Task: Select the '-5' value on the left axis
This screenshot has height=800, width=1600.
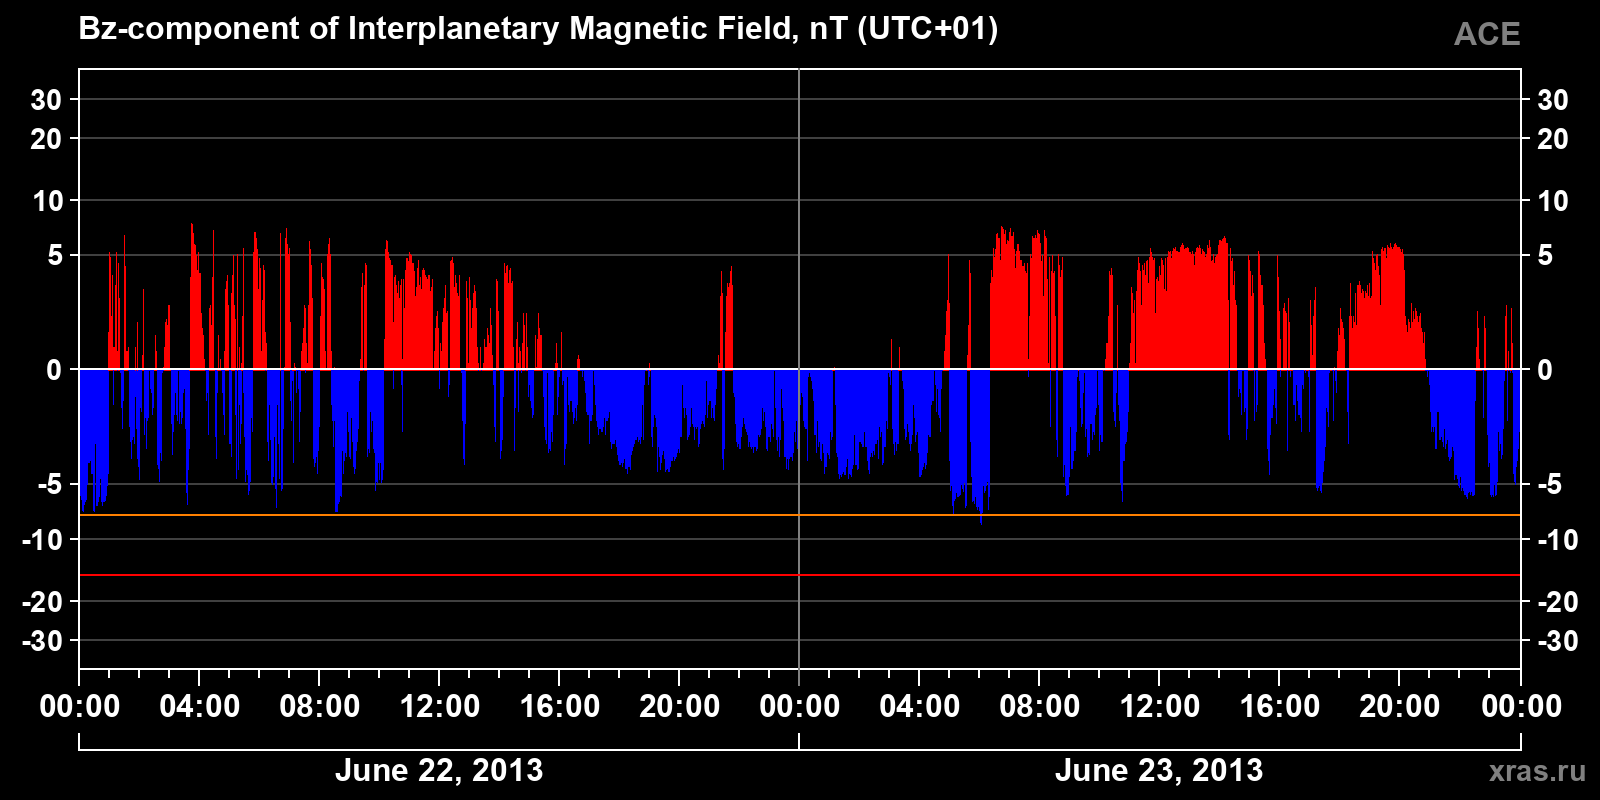Action: [x=51, y=485]
